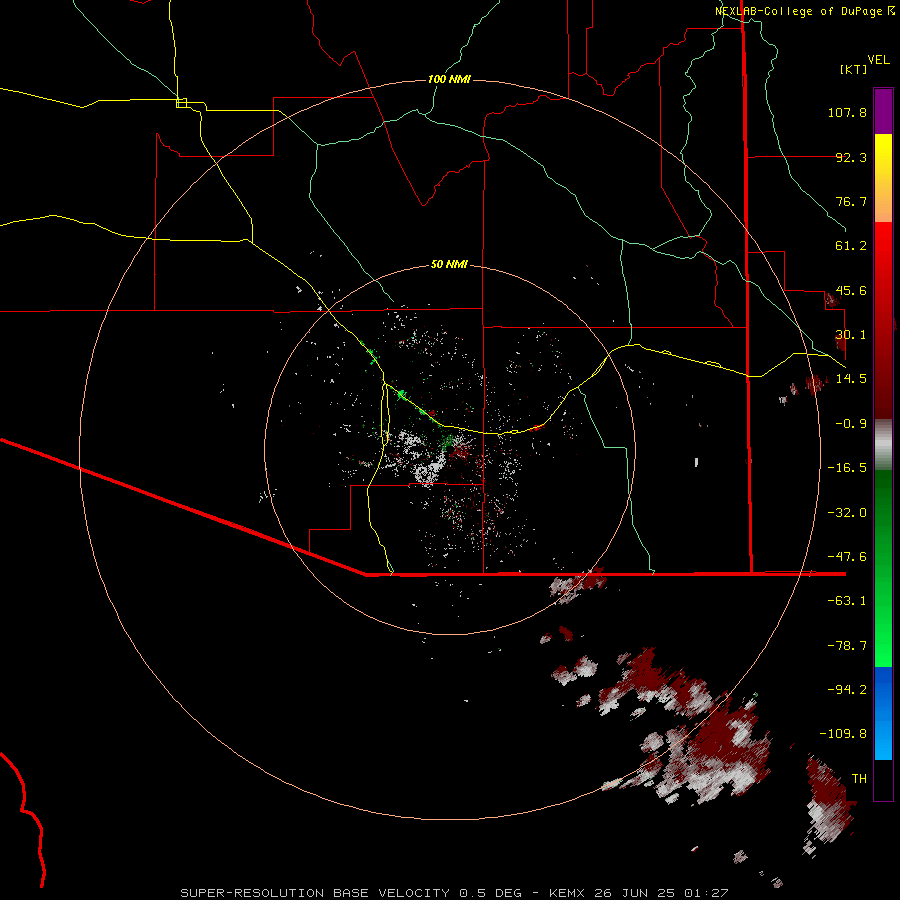Click the bright green segment of color bar
Screen dimensions: 900x900
coord(883,624)
